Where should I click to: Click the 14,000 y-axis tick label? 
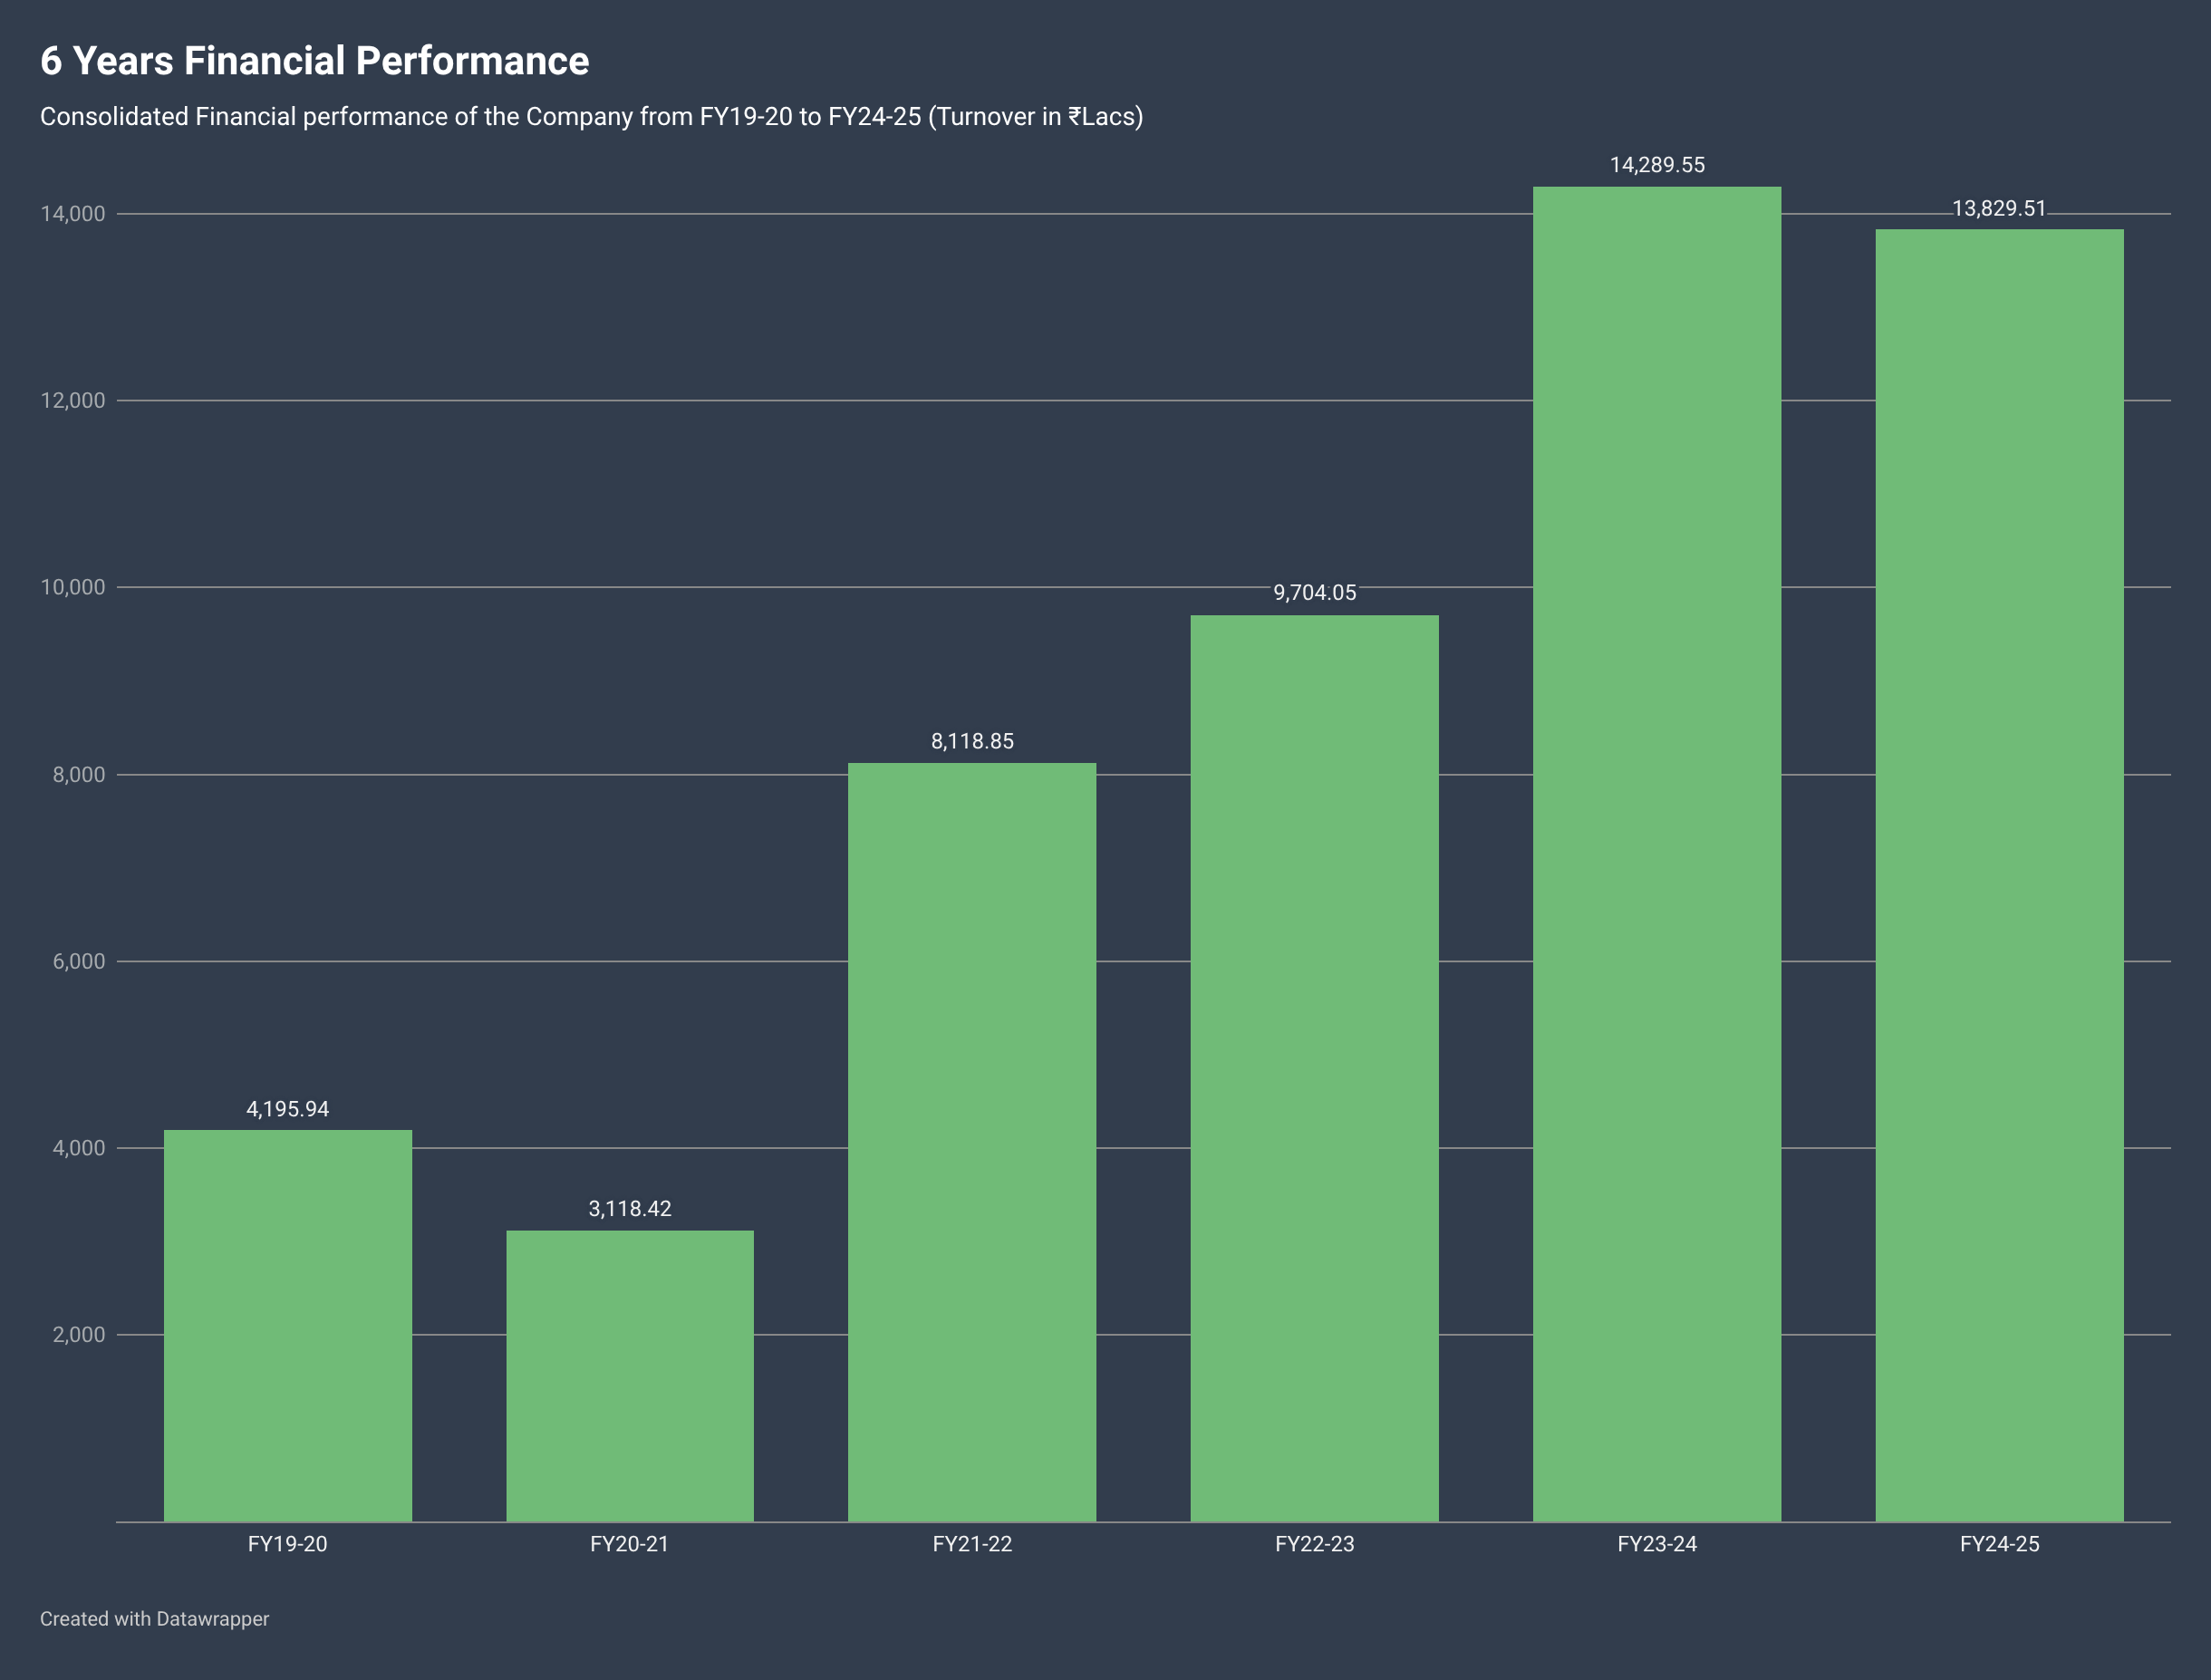tap(72, 214)
